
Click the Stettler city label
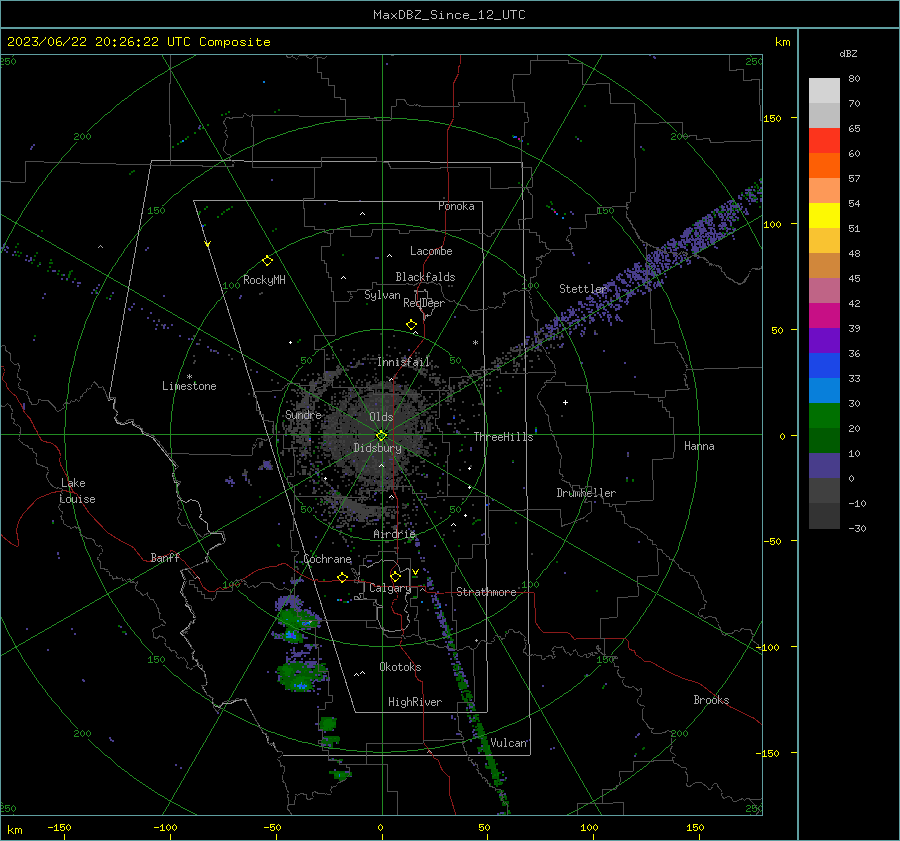tap(583, 289)
